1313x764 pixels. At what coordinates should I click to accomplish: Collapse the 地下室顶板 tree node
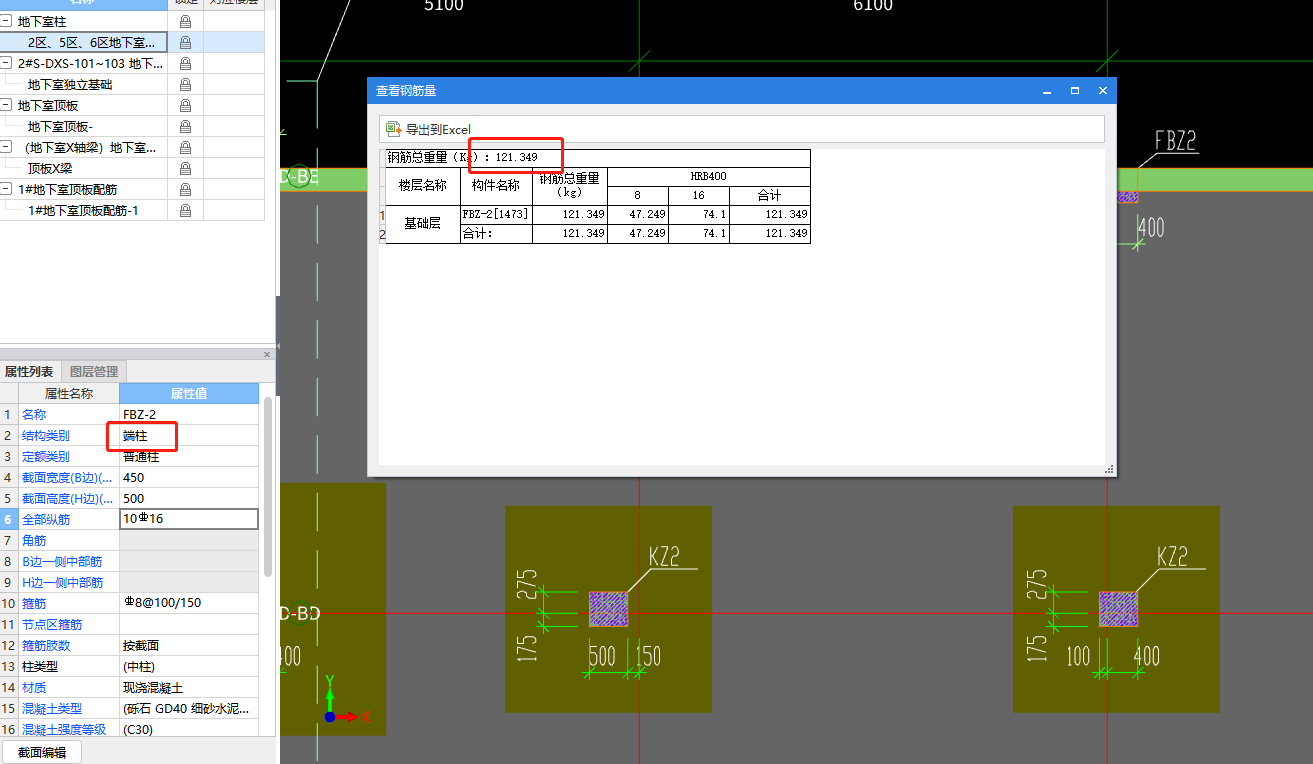(7, 105)
